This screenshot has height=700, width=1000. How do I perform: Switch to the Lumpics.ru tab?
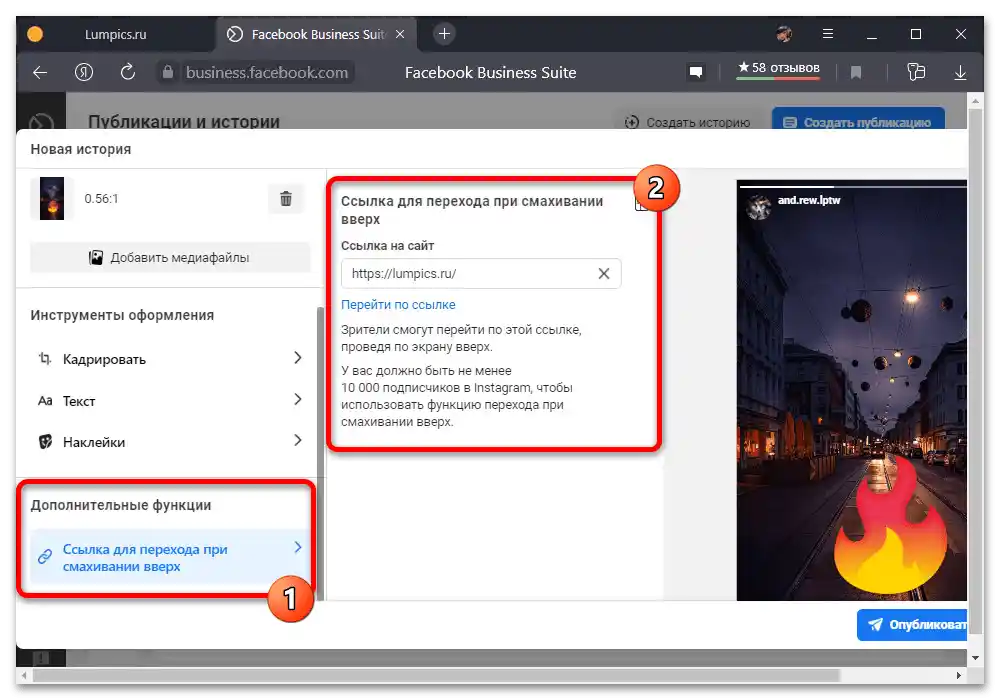pyautogui.click(x=115, y=34)
